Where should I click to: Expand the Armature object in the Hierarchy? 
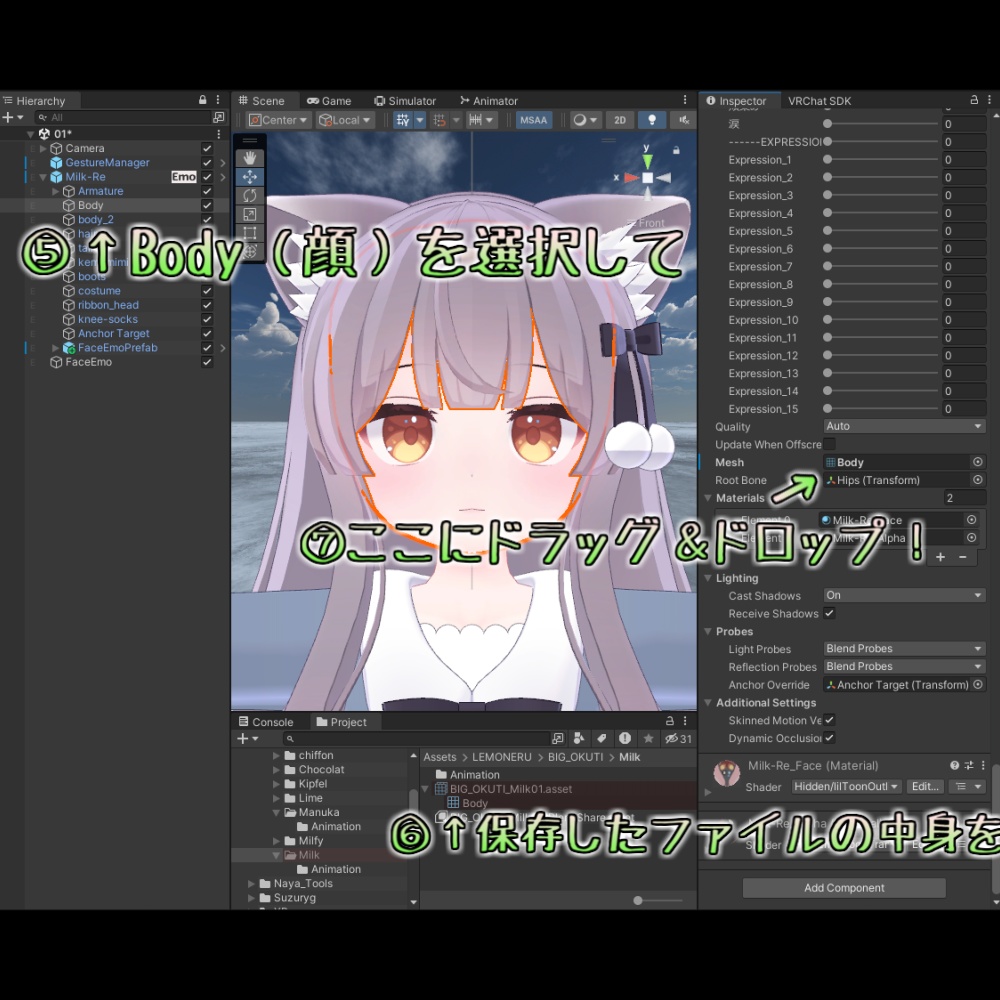pyautogui.click(x=58, y=190)
